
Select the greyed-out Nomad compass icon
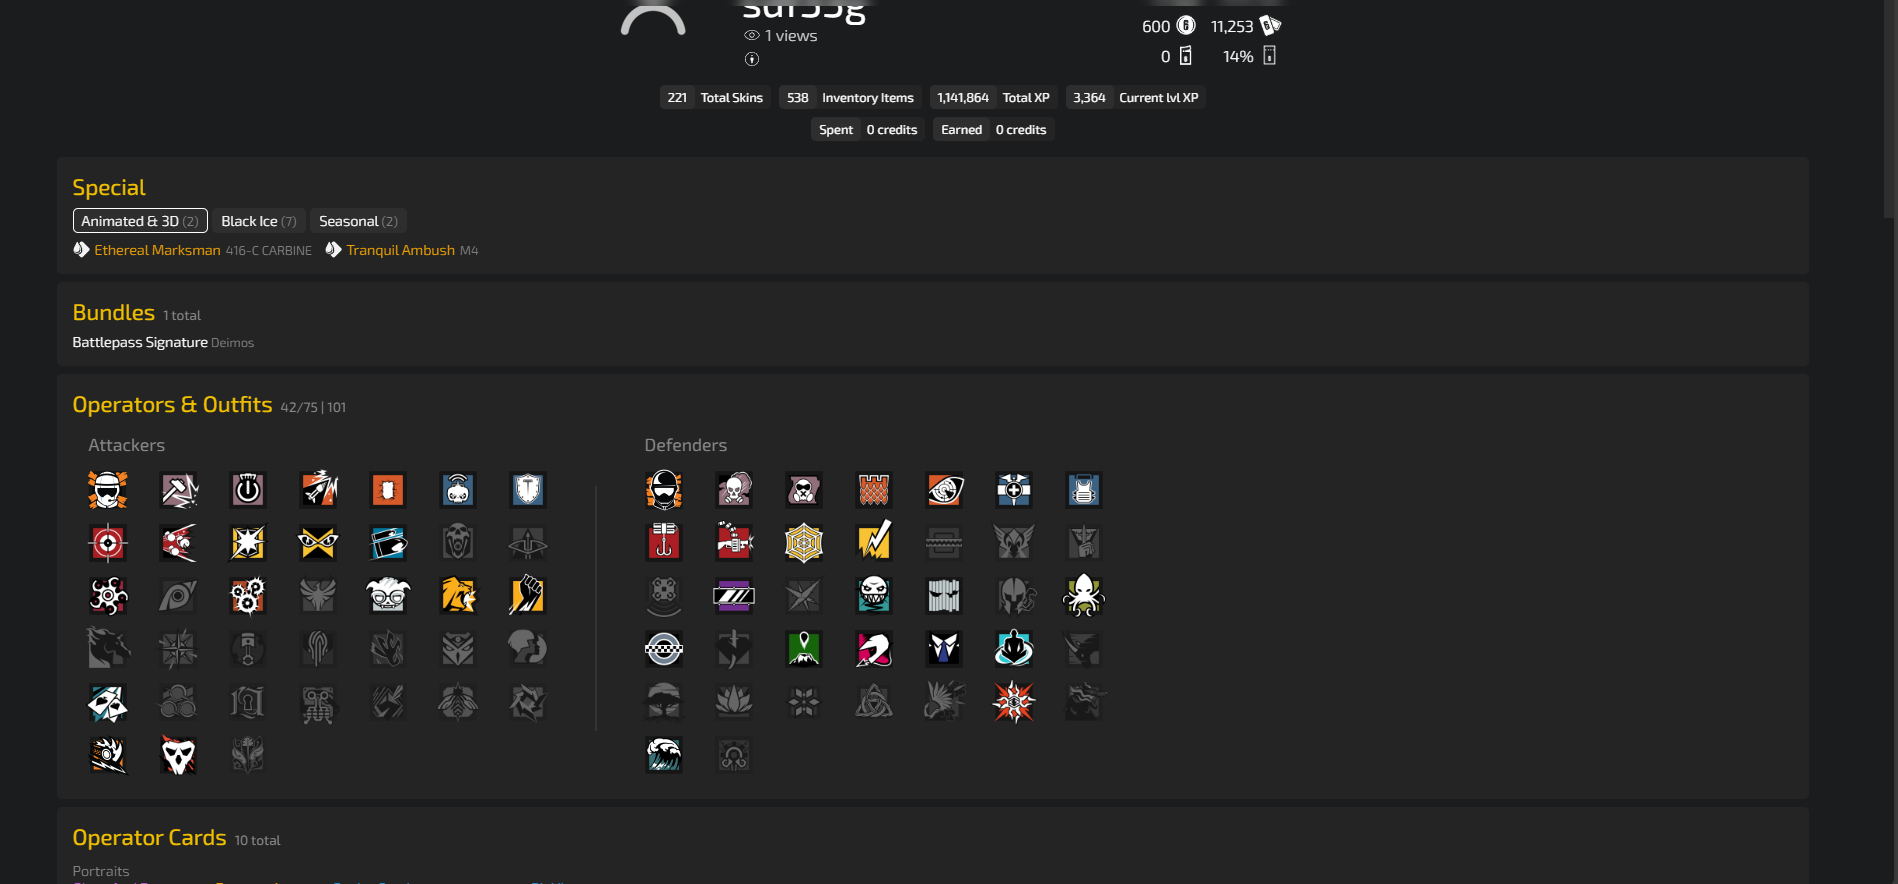click(178, 649)
